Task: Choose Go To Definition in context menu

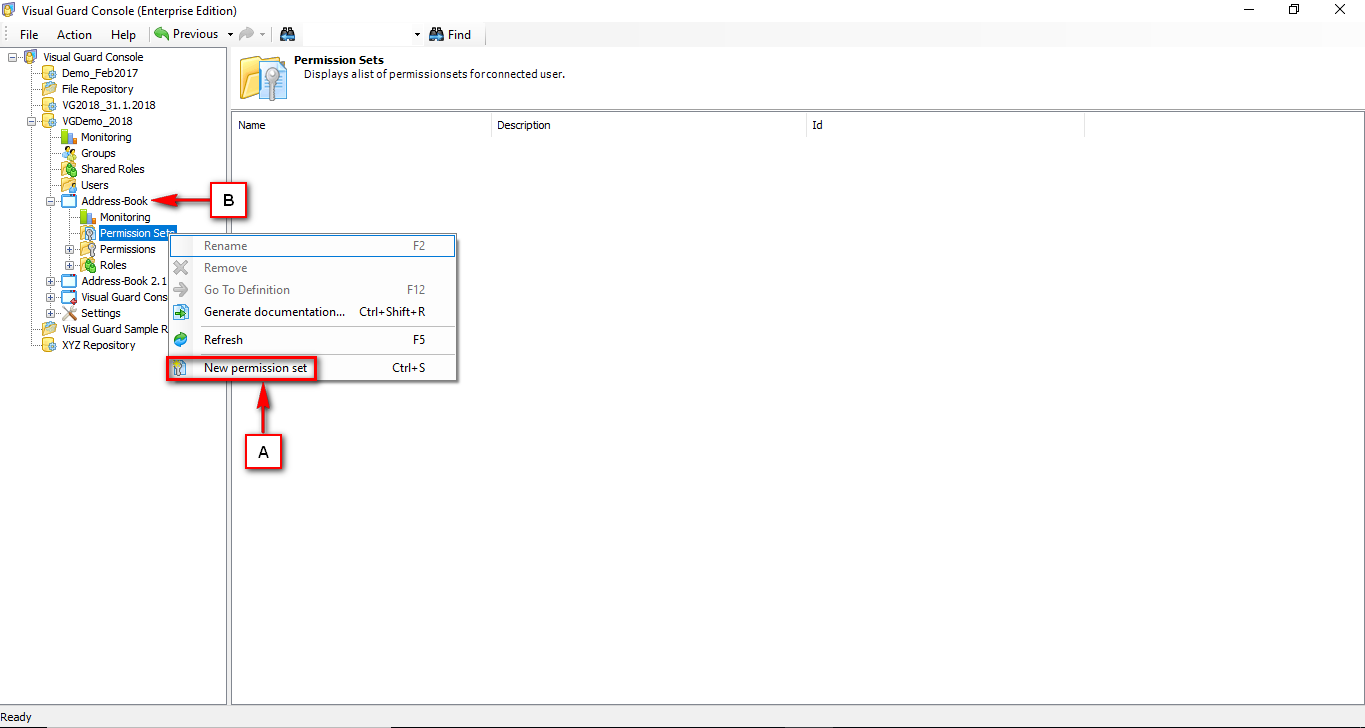Action: pyautogui.click(x=312, y=290)
